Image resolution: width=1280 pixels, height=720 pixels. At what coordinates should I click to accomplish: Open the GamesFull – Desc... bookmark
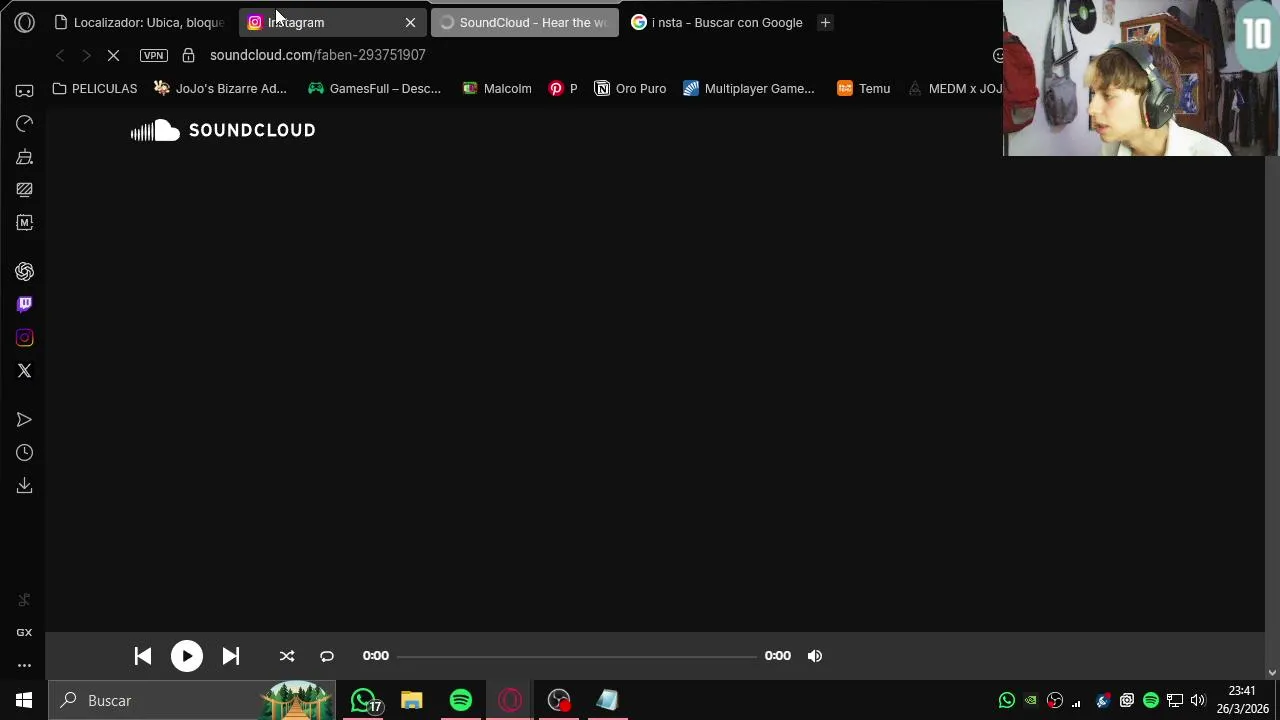374,88
